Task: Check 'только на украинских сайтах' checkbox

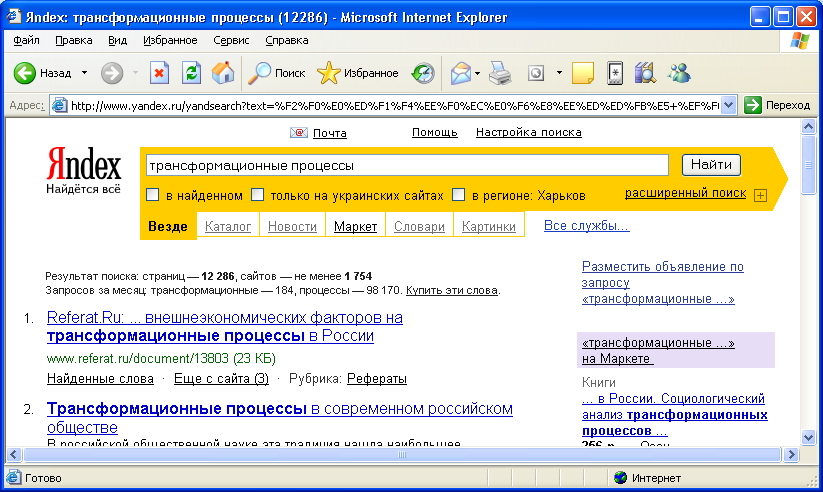Action: [257, 195]
